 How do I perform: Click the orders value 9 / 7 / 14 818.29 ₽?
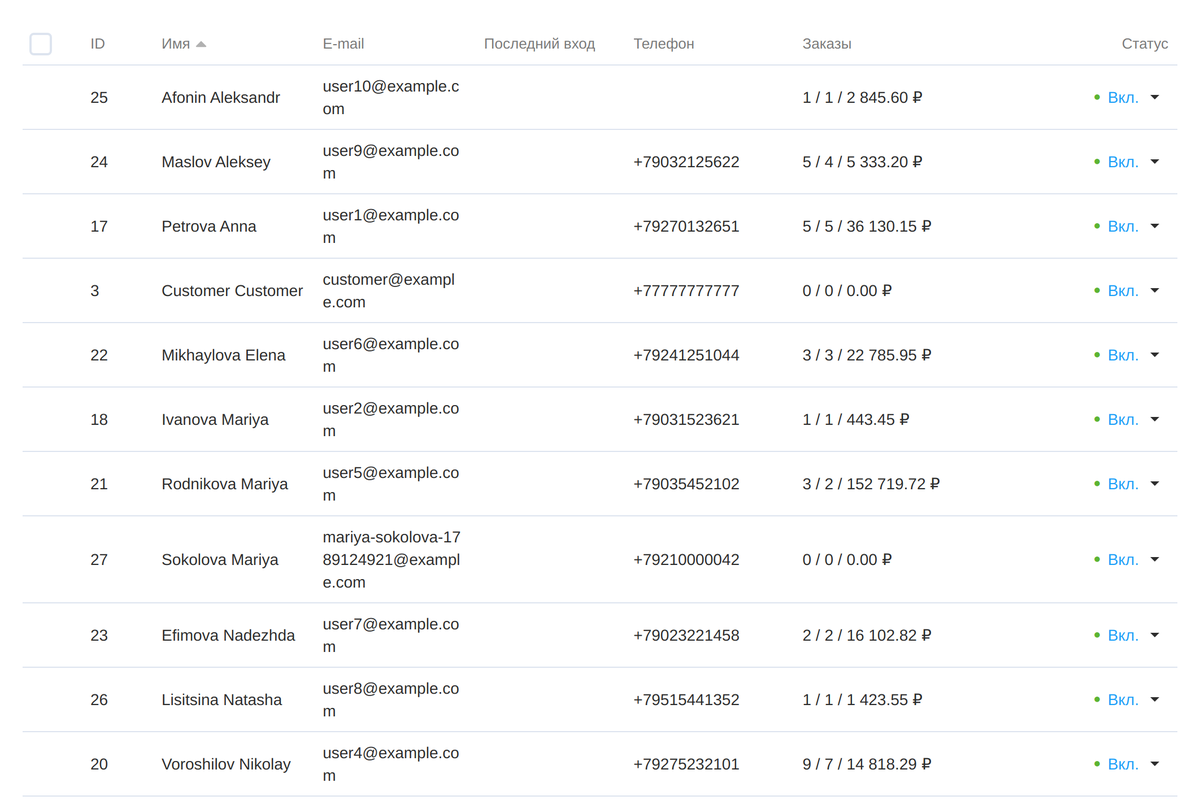click(x=867, y=765)
